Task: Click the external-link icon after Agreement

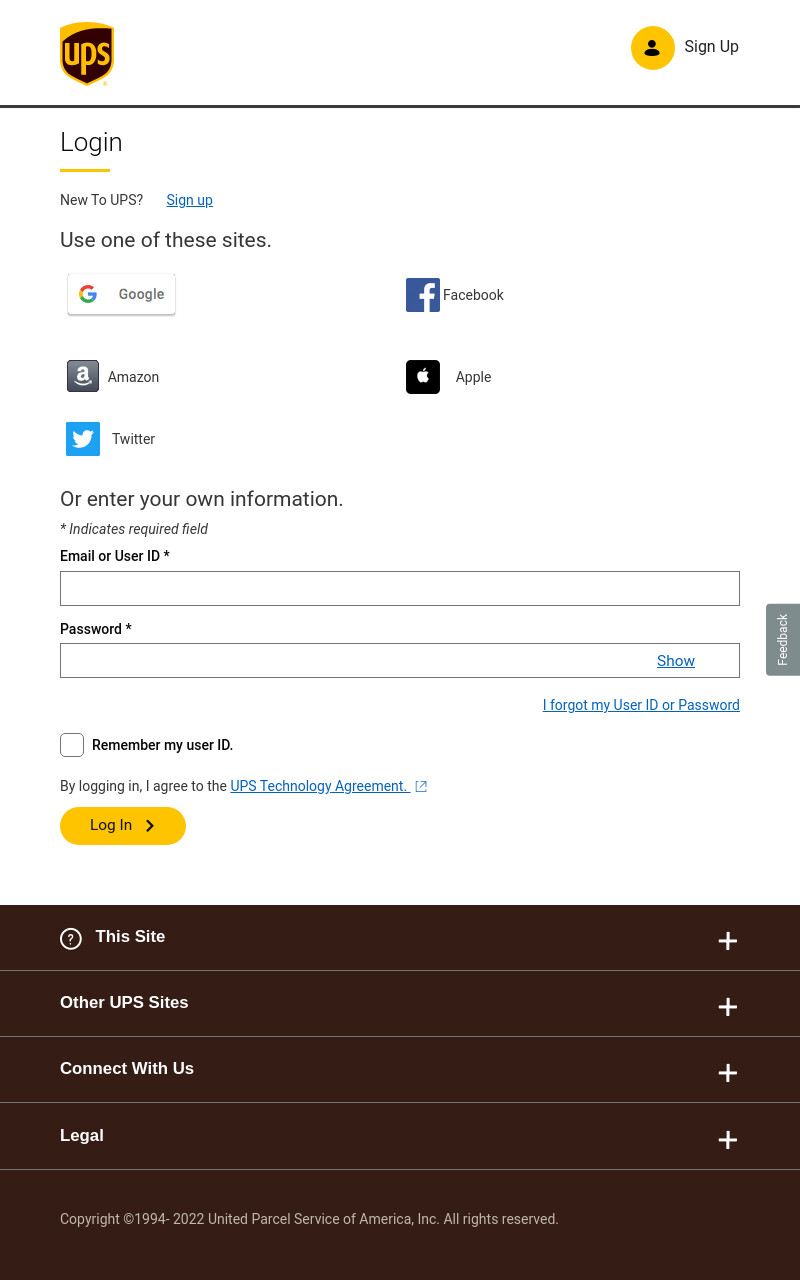Action: (x=421, y=786)
